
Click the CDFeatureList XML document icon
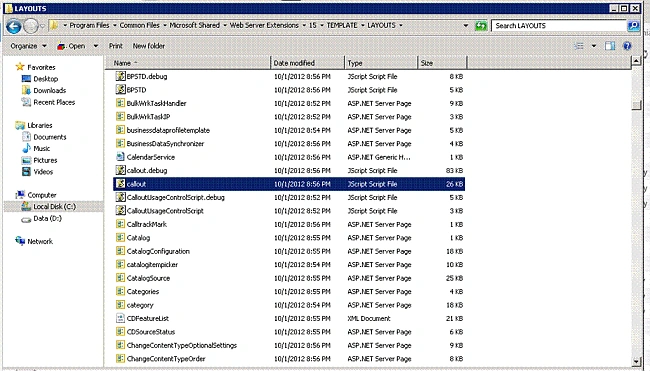(120, 318)
